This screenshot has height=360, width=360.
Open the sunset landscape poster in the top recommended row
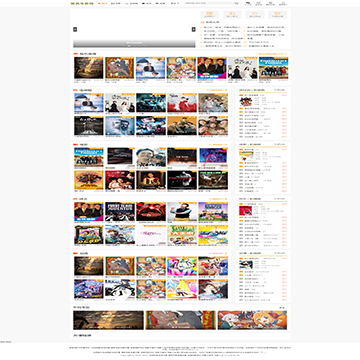pyautogui.click(x=88, y=69)
